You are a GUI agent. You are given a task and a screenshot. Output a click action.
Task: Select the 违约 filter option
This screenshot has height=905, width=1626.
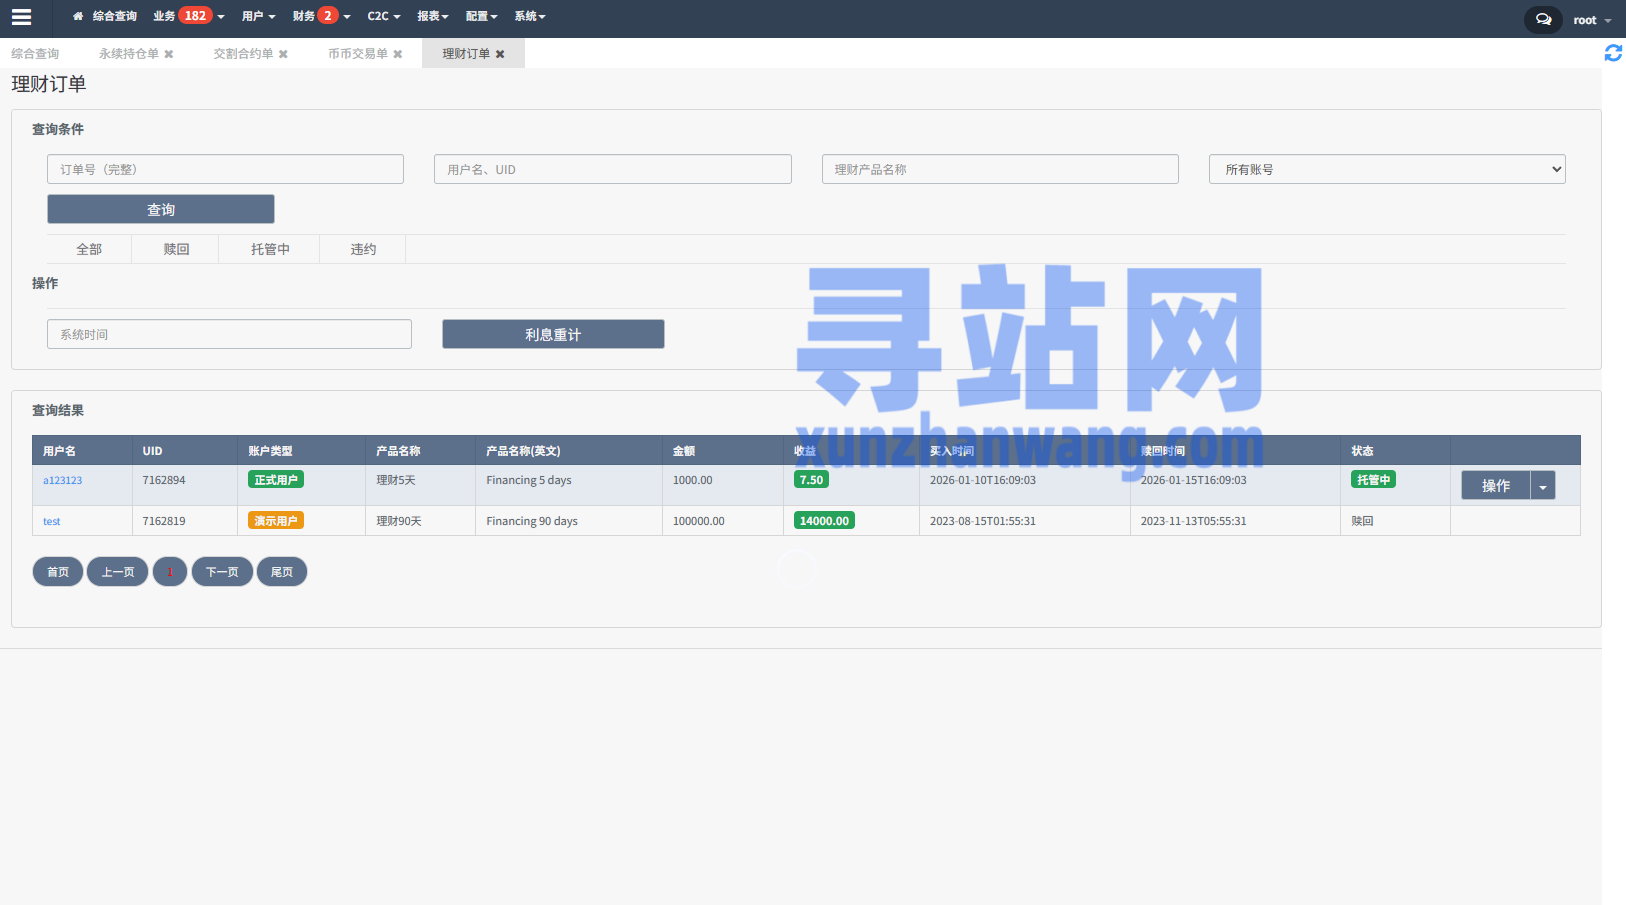362,249
